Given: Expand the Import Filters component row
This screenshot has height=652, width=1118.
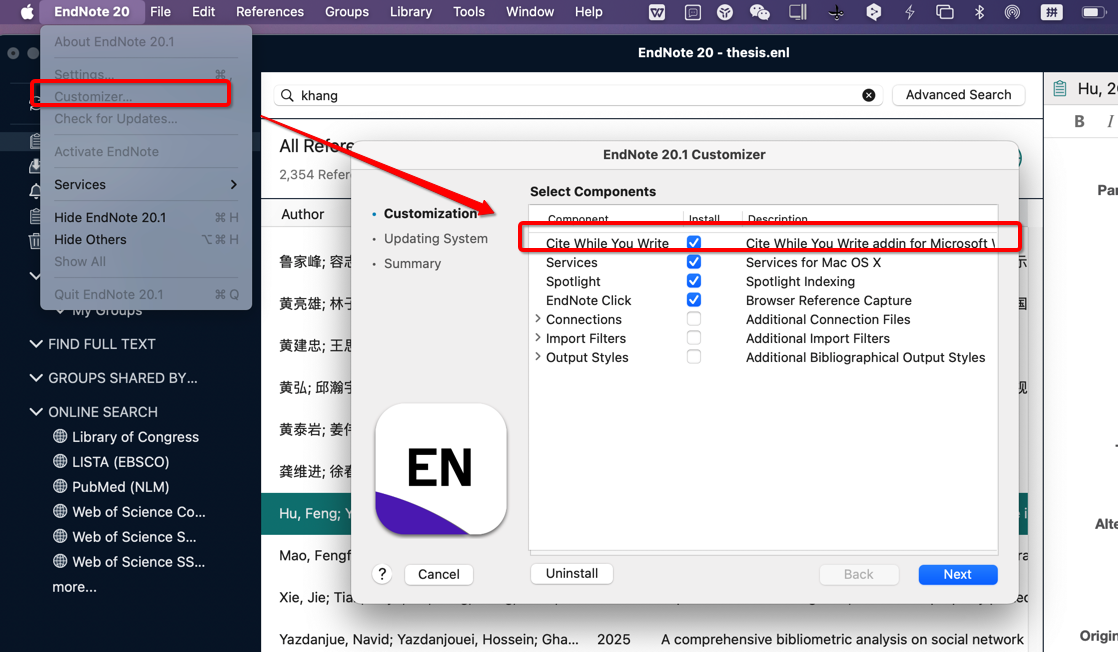Looking at the screenshot, I should 538,337.
